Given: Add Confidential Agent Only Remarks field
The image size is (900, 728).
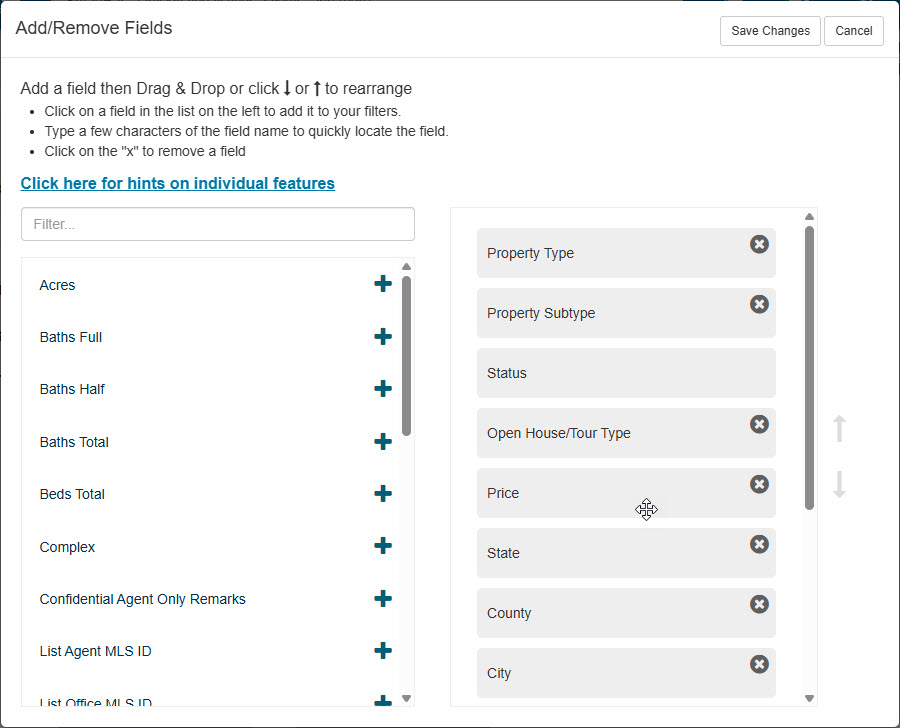Looking at the screenshot, I should (x=383, y=598).
